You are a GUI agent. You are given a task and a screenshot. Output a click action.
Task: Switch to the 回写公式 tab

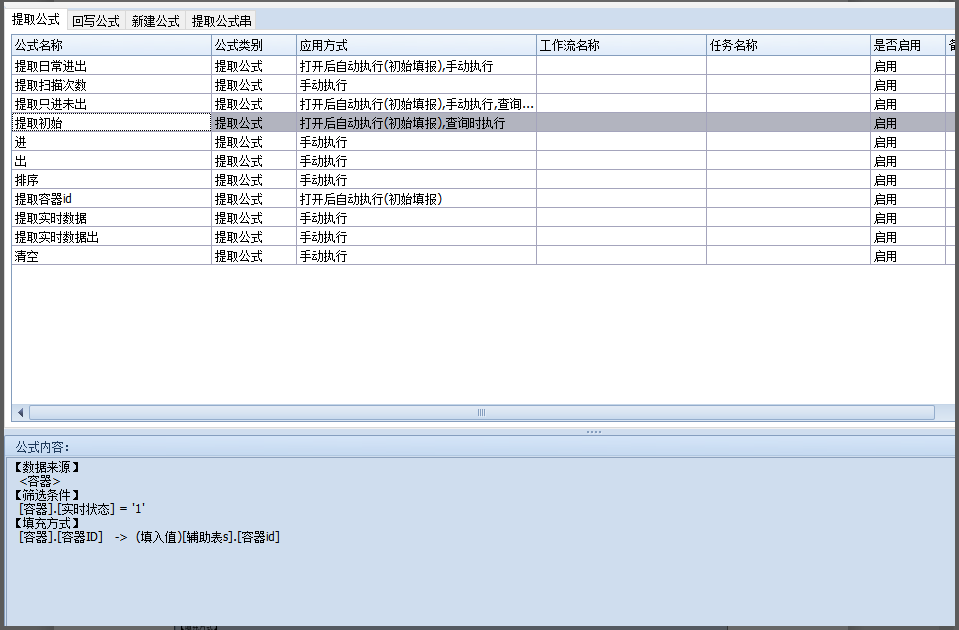(96, 20)
